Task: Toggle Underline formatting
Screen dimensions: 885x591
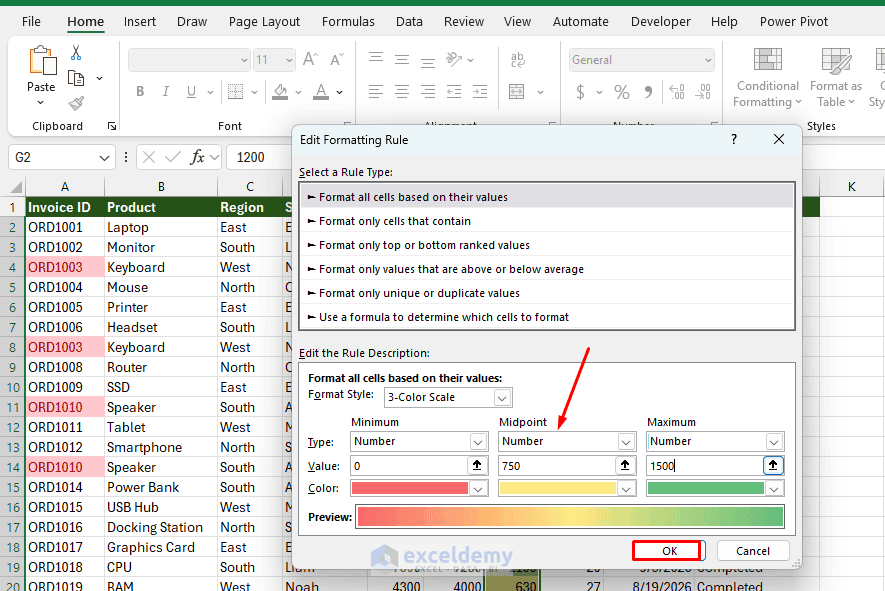Action: click(191, 91)
